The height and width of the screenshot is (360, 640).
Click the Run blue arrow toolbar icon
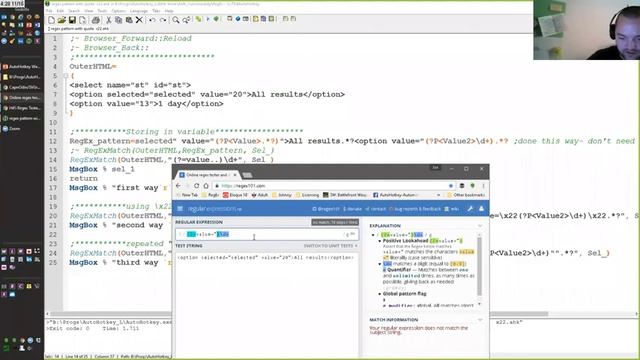coord(208,19)
